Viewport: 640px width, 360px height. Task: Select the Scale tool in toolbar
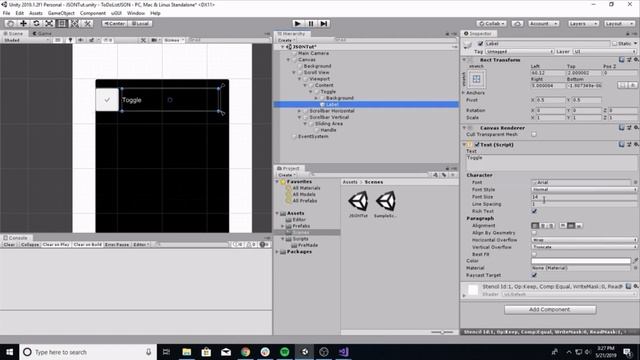pyautogui.click(x=49, y=23)
